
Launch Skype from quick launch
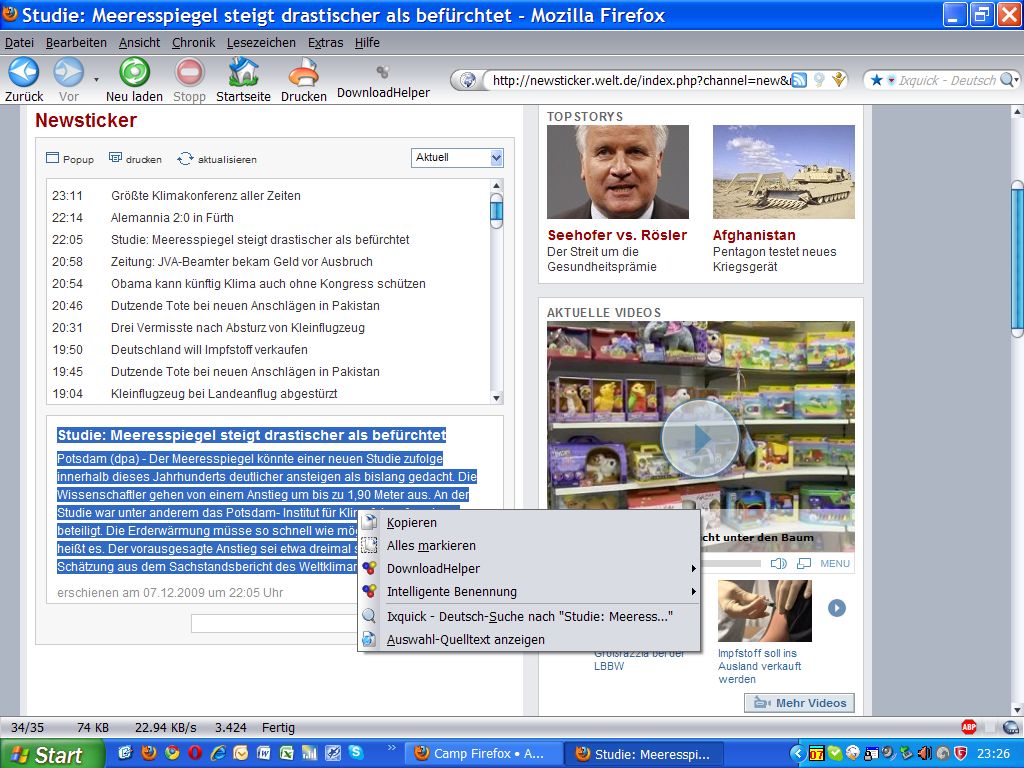click(356, 753)
